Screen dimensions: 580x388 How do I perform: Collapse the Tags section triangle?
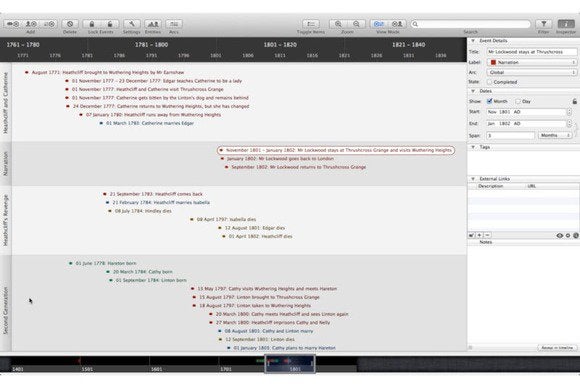point(473,147)
